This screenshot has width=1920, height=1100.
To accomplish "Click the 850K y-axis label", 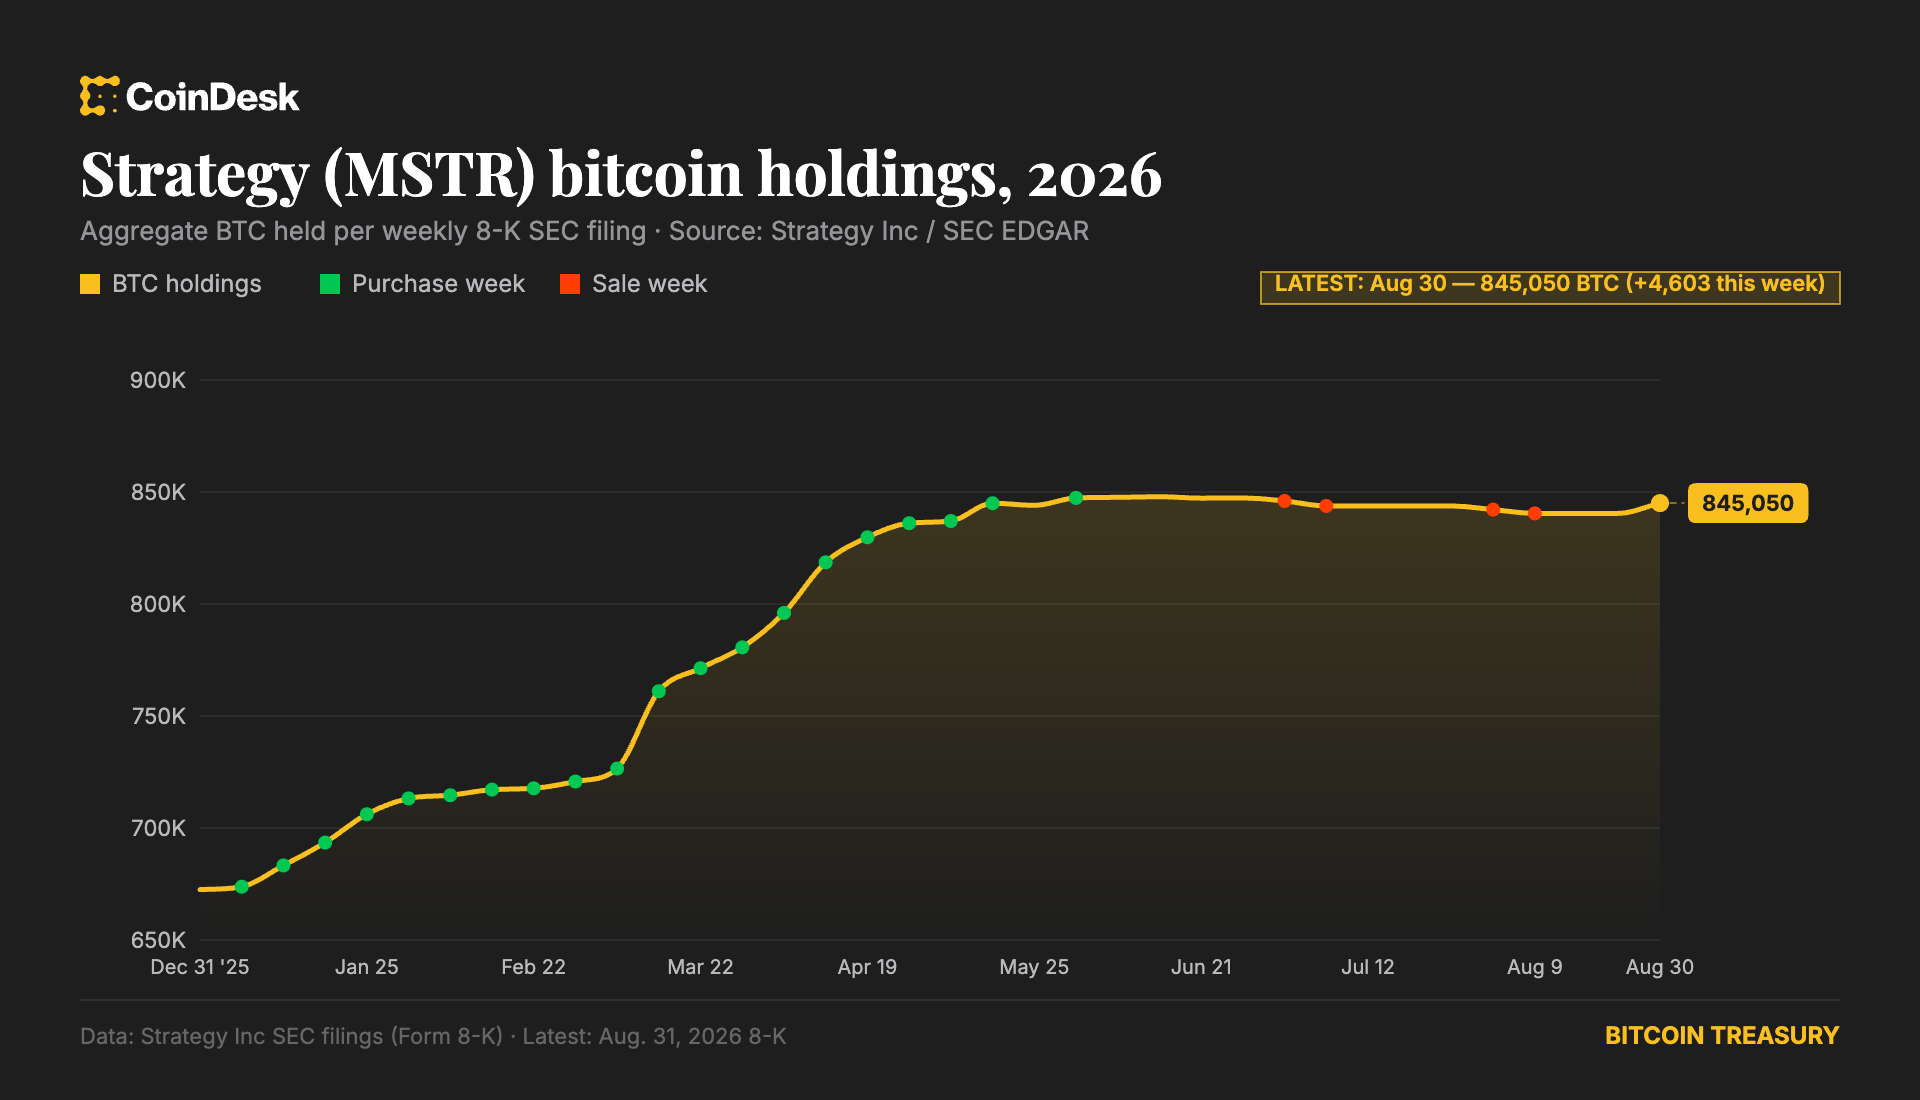I will (x=158, y=492).
